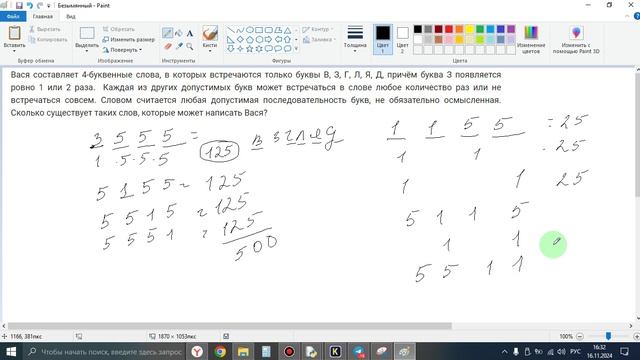Select the Color picker eyedropper tool
Image resolution: width=640 pixels, height=360 pixels.
pos(178,47)
